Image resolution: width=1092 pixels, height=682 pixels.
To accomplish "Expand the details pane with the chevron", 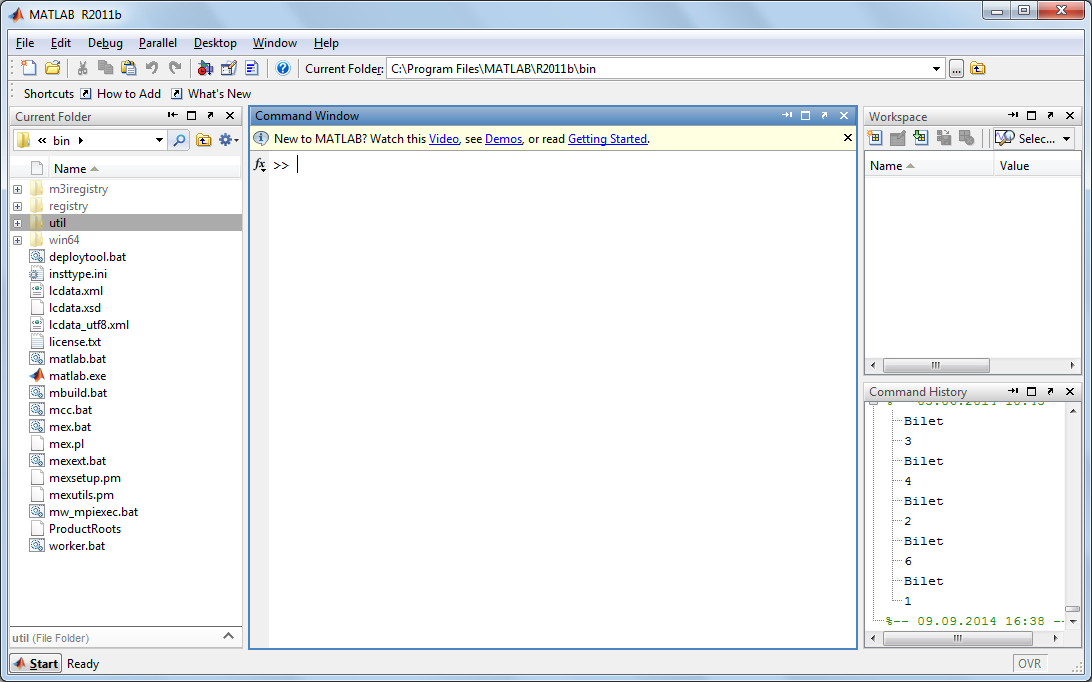I will point(228,636).
